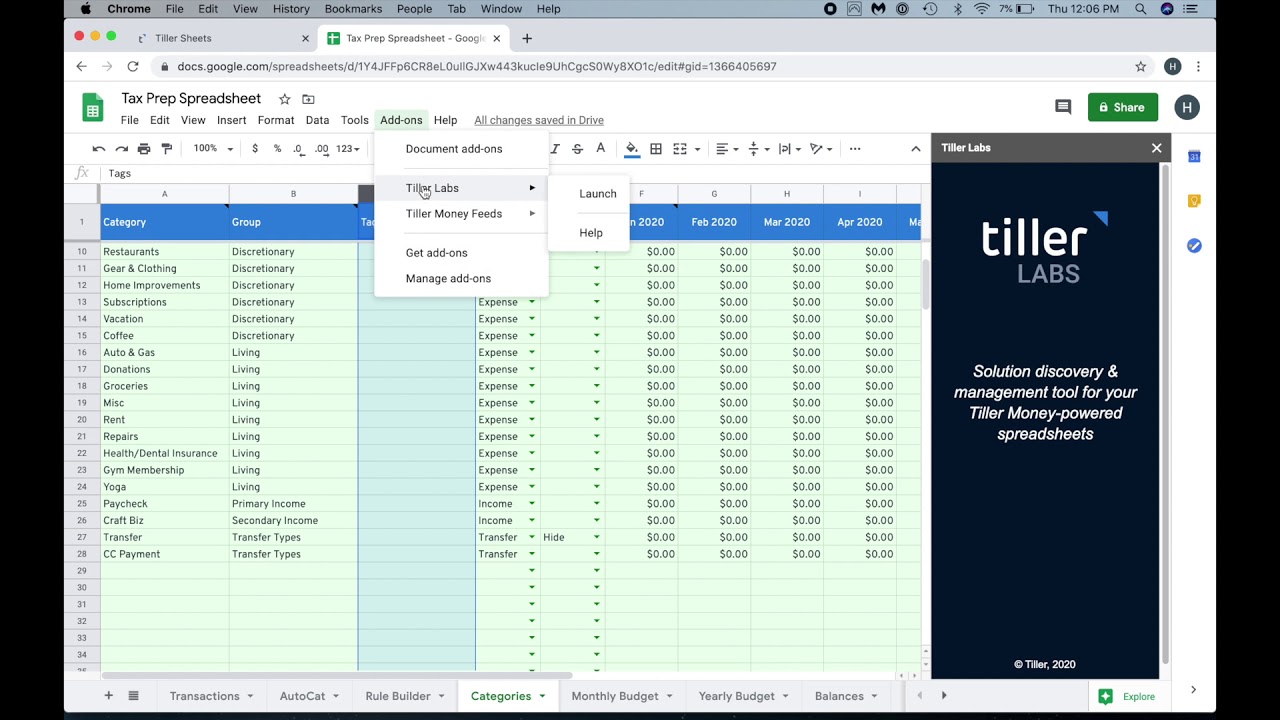Print the spreadsheet using the printer icon

pos(144,149)
